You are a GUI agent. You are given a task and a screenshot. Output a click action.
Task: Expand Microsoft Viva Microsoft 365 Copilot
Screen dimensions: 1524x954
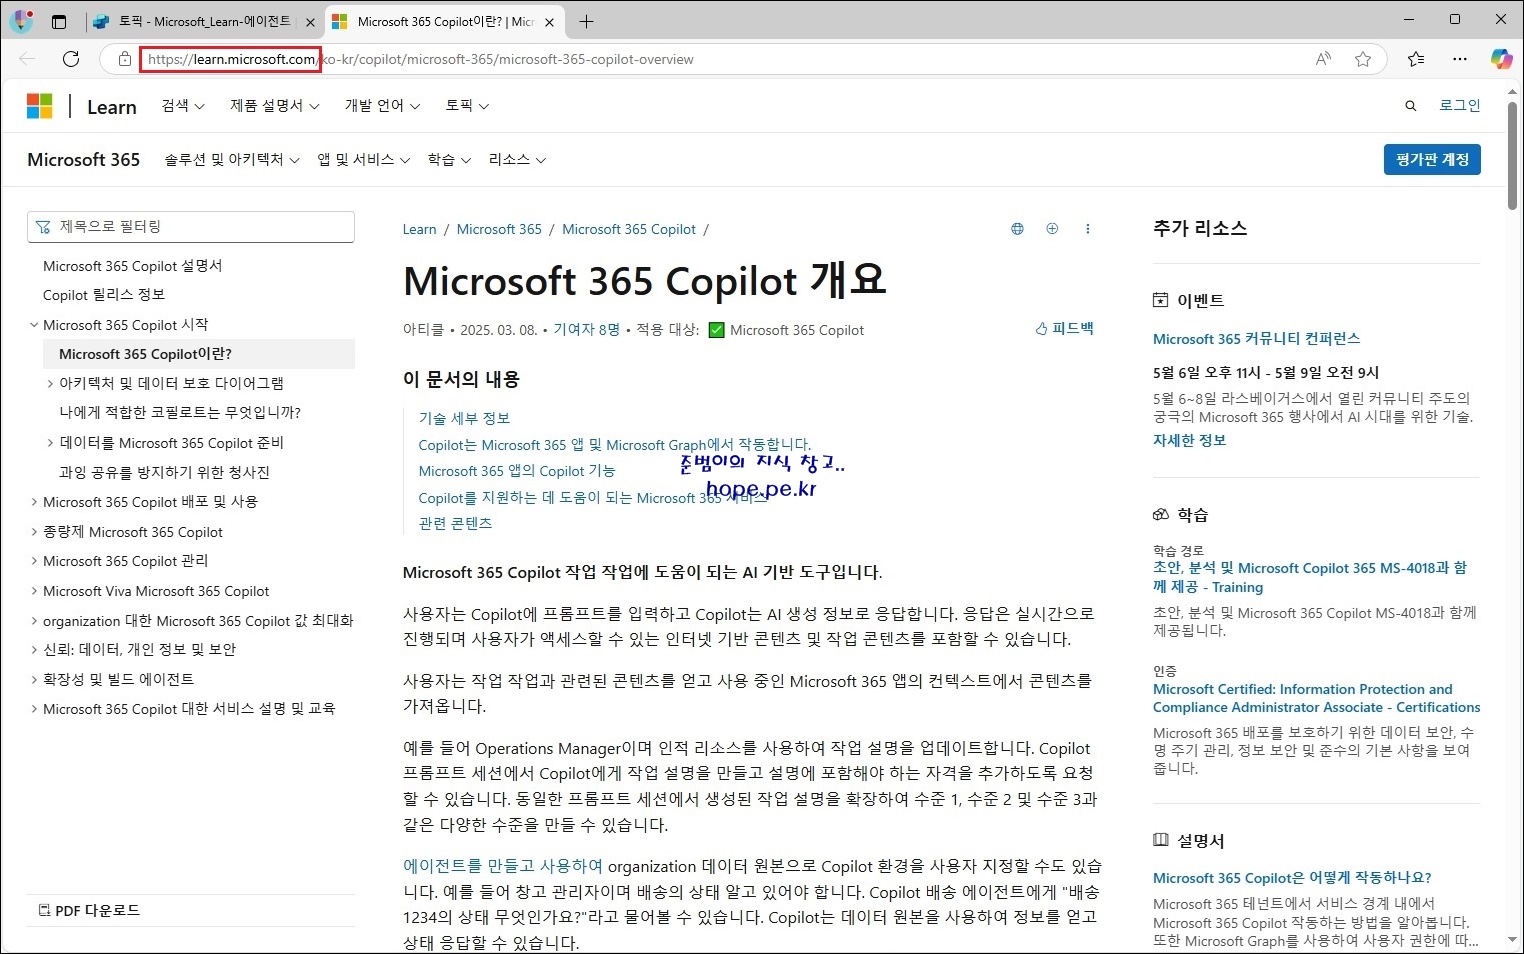[x=156, y=591]
